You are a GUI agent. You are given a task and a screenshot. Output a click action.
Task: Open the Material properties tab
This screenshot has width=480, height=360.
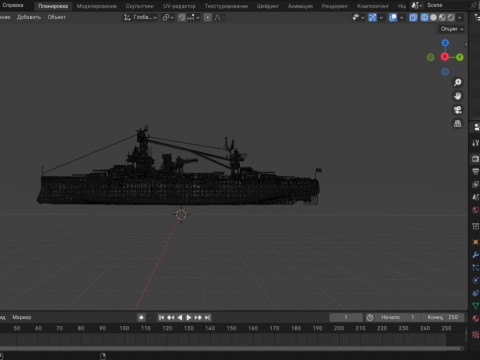click(x=476, y=319)
